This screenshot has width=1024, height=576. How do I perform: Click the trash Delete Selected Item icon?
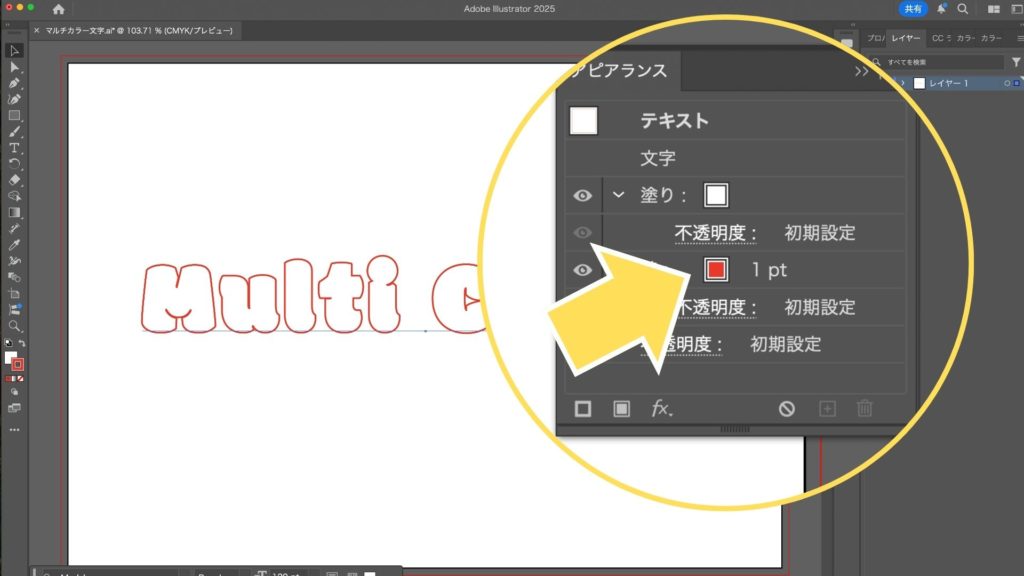coord(865,408)
